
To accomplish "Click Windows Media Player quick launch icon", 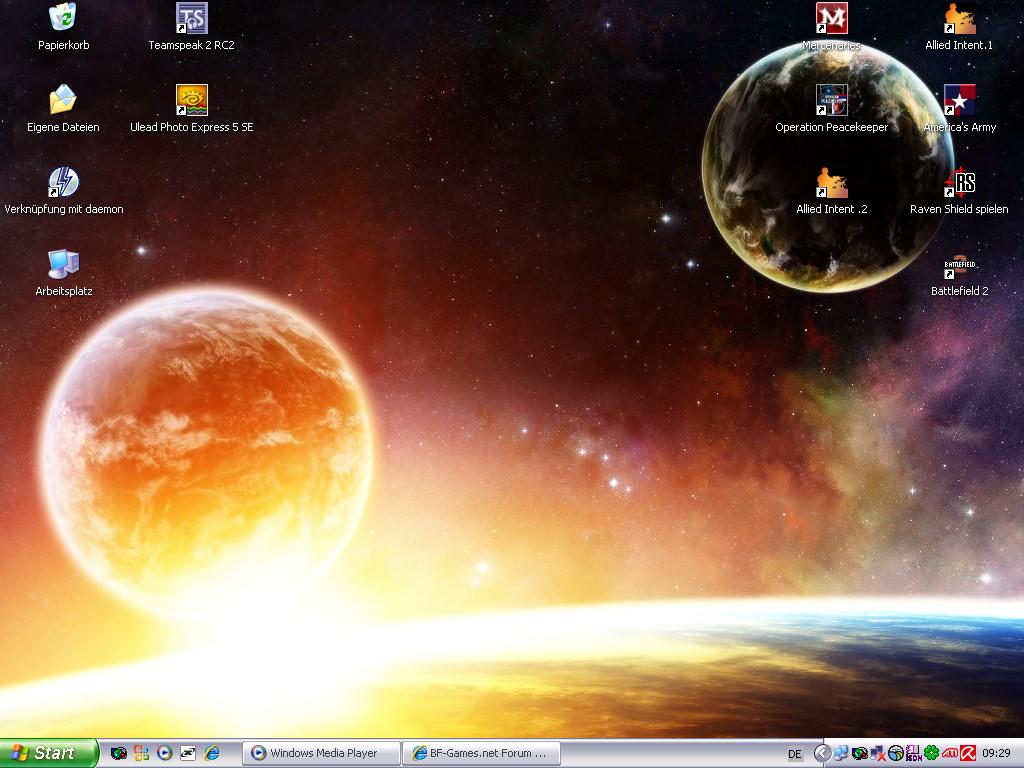I will click(165, 753).
